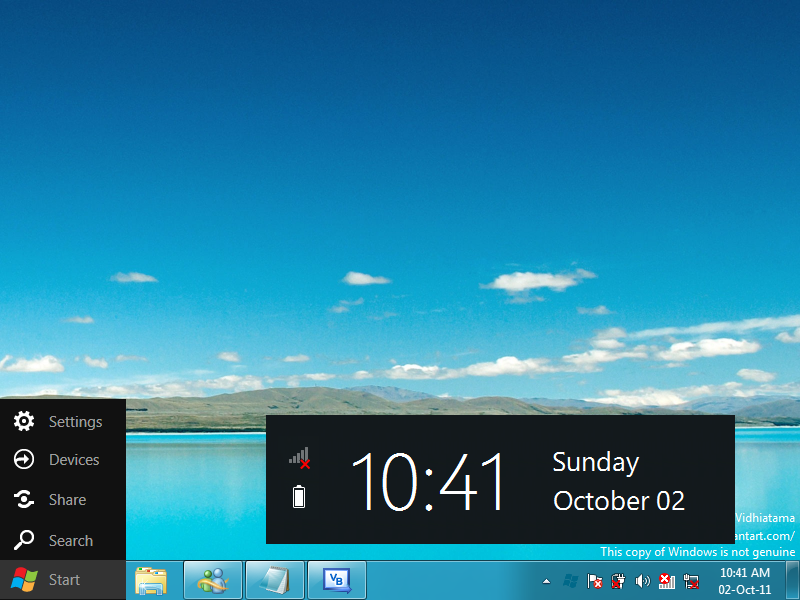Viewport: 800px width, 600px height.
Task: Open Windows Explorer from the taskbar
Action: point(152,580)
